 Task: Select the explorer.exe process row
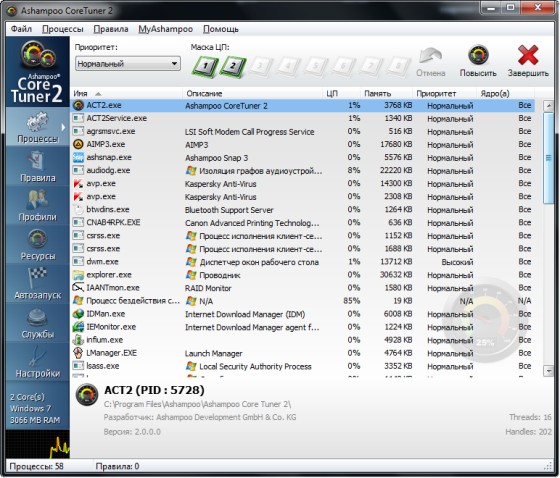[303, 275]
